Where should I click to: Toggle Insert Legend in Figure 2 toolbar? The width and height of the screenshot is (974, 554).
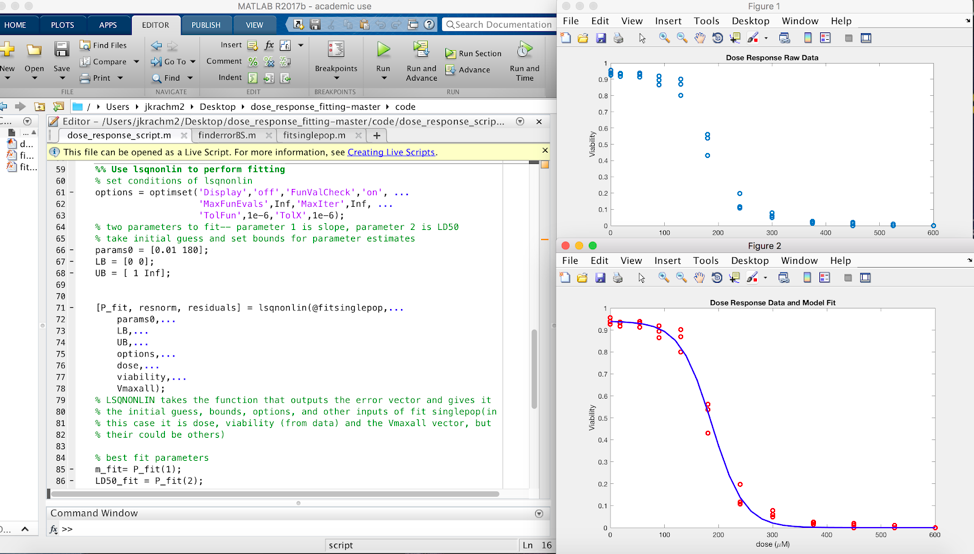[x=824, y=278]
